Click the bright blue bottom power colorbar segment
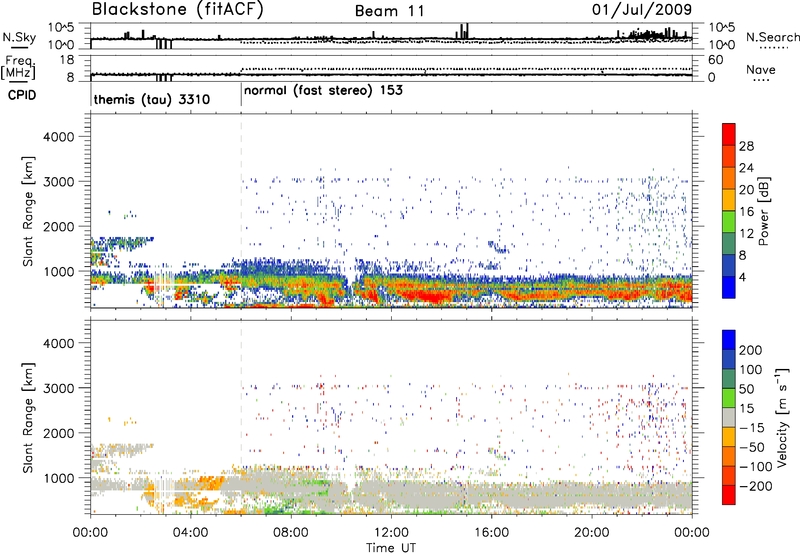The image size is (800, 554). [x=729, y=287]
